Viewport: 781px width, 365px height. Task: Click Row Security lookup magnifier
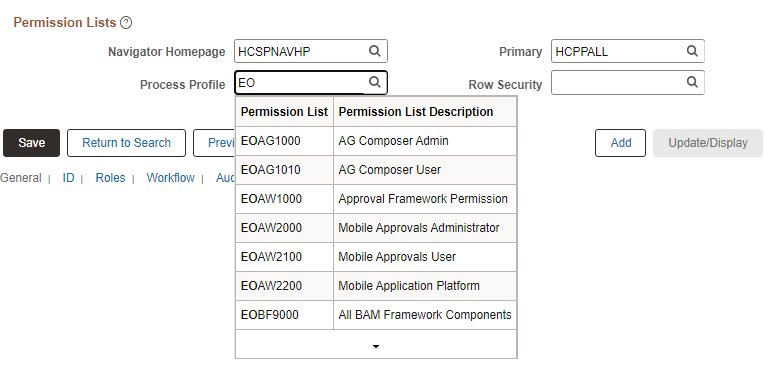(x=692, y=82)
